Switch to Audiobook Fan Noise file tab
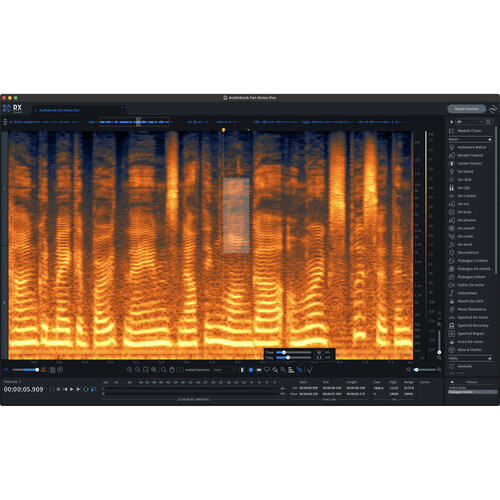 point(59,110)
